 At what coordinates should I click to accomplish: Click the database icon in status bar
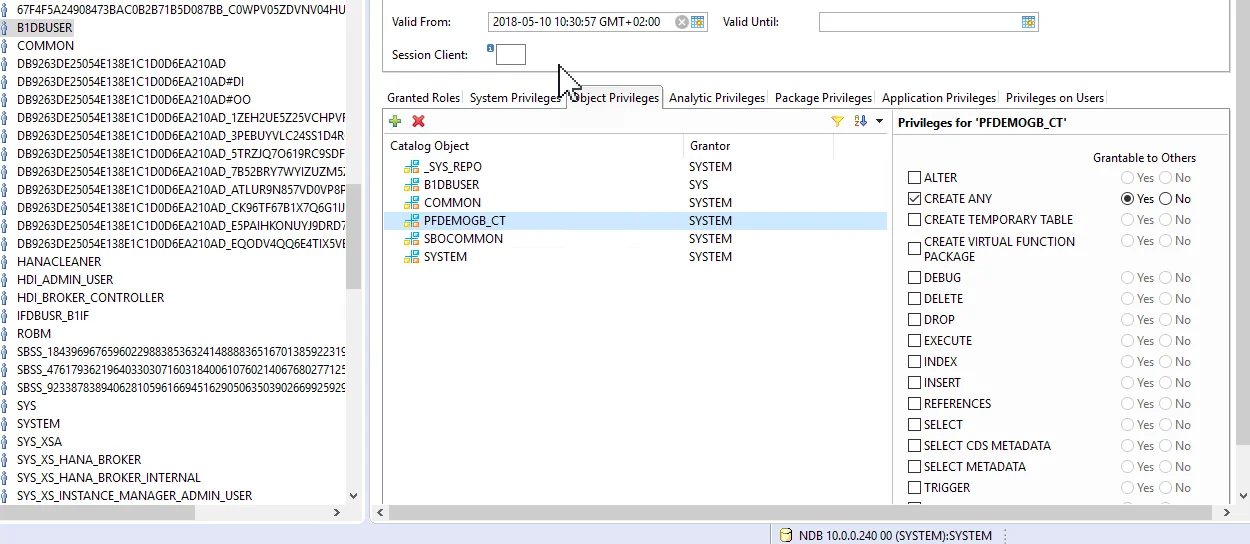pos(786,535)
